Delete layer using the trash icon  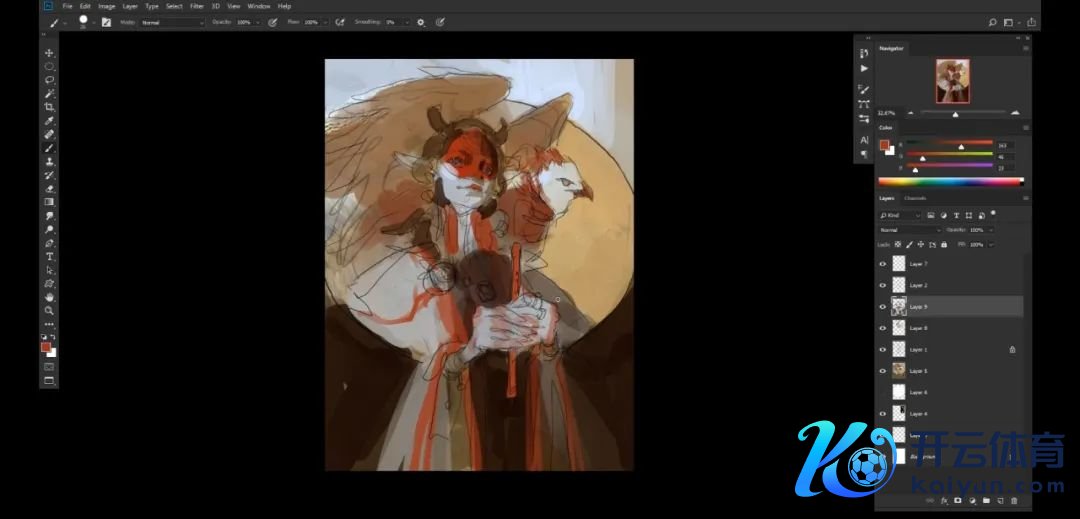pos(1014,500)
